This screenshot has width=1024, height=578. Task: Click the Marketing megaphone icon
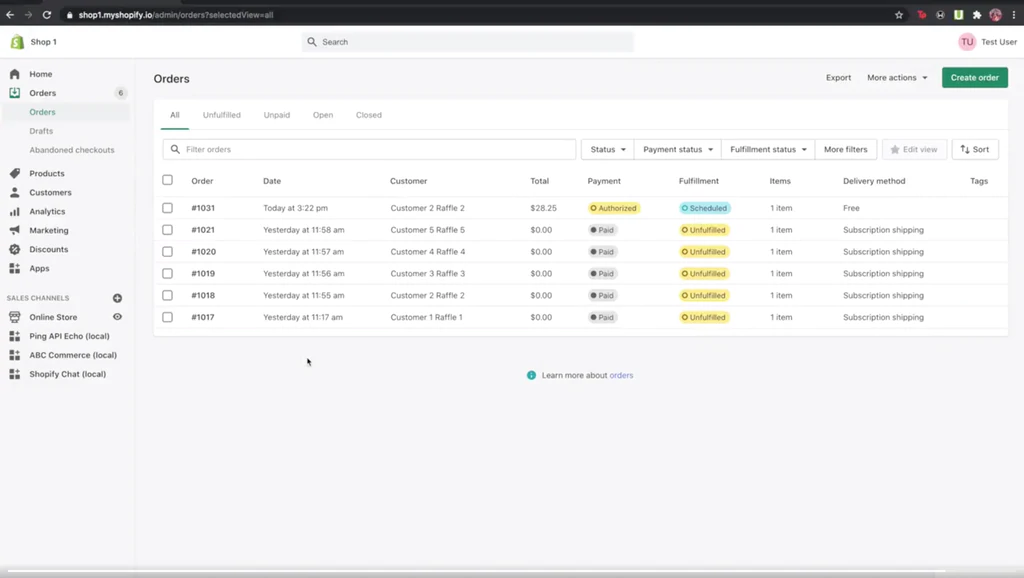(14, 231)
